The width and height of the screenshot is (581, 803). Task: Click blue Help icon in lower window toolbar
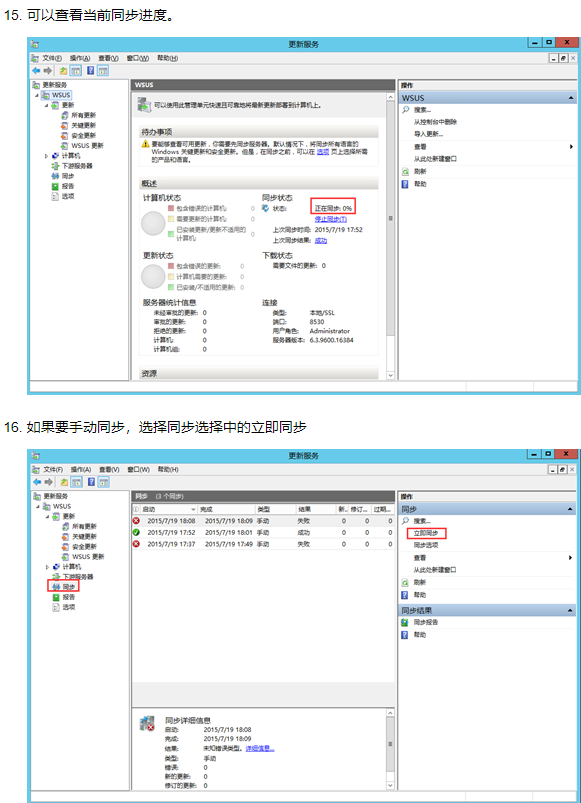click(91, 482)
